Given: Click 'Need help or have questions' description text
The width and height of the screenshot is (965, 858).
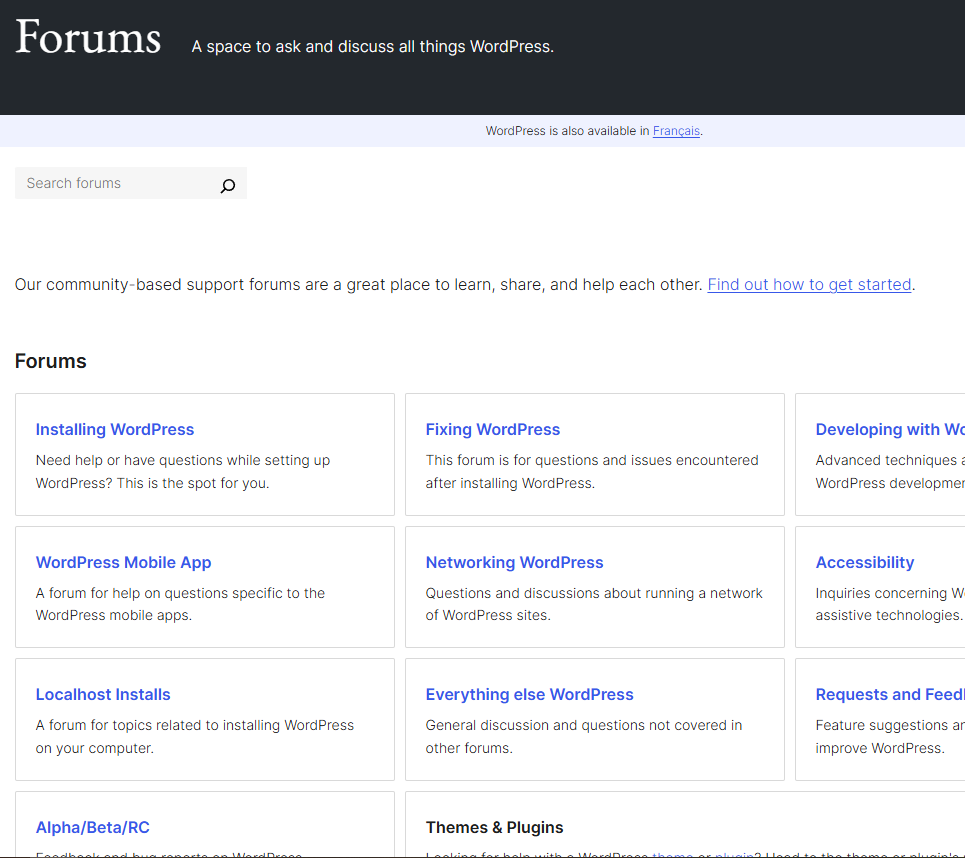Looking at the screenshot, I should 183,471.
